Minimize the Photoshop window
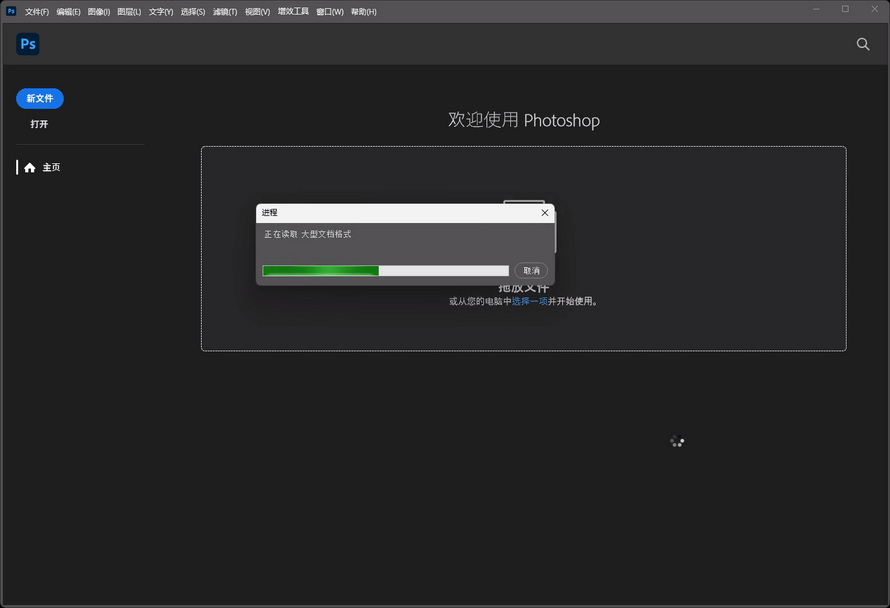This screenshot has height=608, width=890. (816, 9)
